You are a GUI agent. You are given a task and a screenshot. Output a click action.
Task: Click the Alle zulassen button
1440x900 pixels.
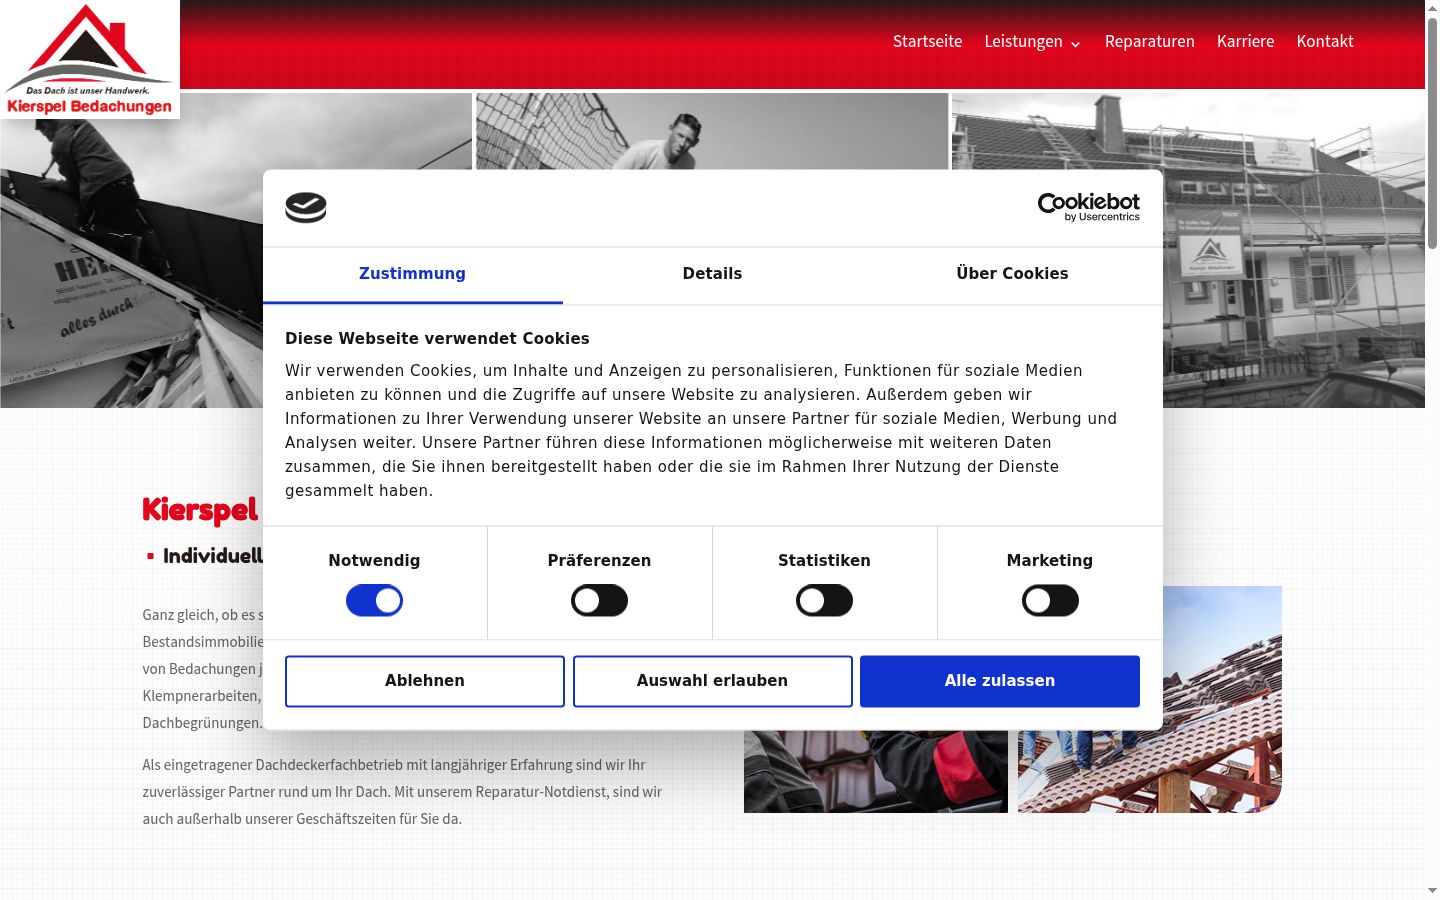tap(1000, 681)
